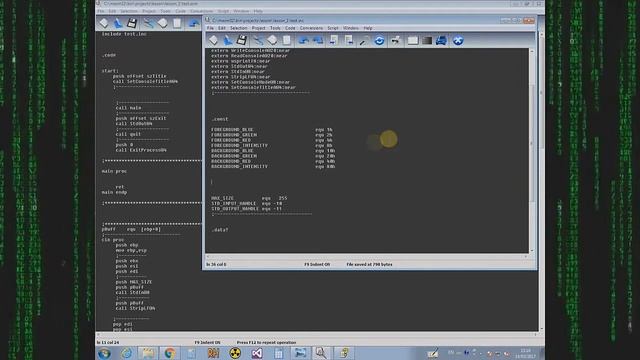Click the blue Undo arrow in front window
This screenshot has height=360, width=640.
pos(303,40)
